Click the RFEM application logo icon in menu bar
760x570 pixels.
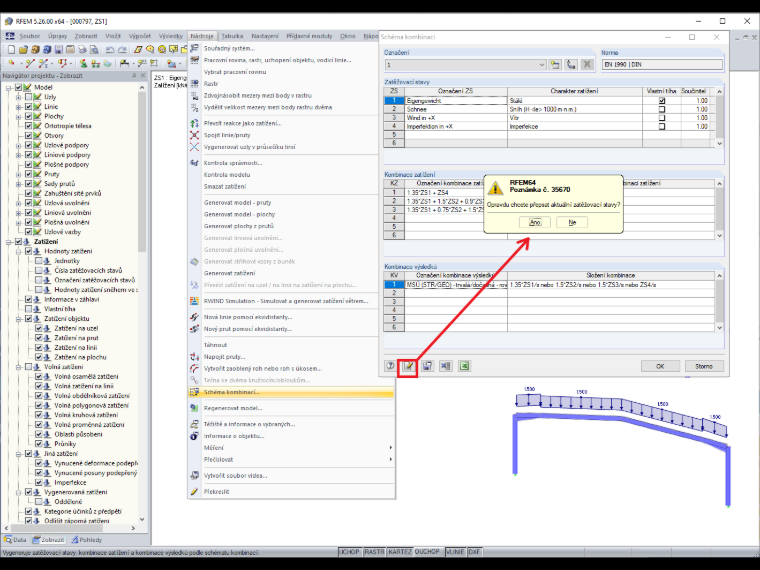[x=9, y=36]
